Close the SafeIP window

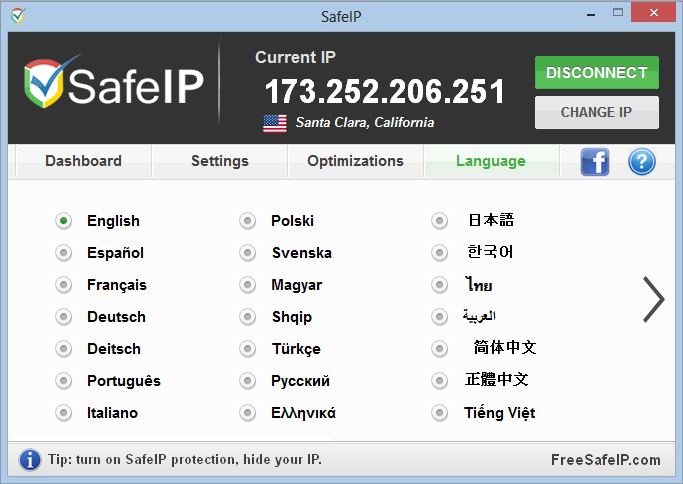[653, 12]
